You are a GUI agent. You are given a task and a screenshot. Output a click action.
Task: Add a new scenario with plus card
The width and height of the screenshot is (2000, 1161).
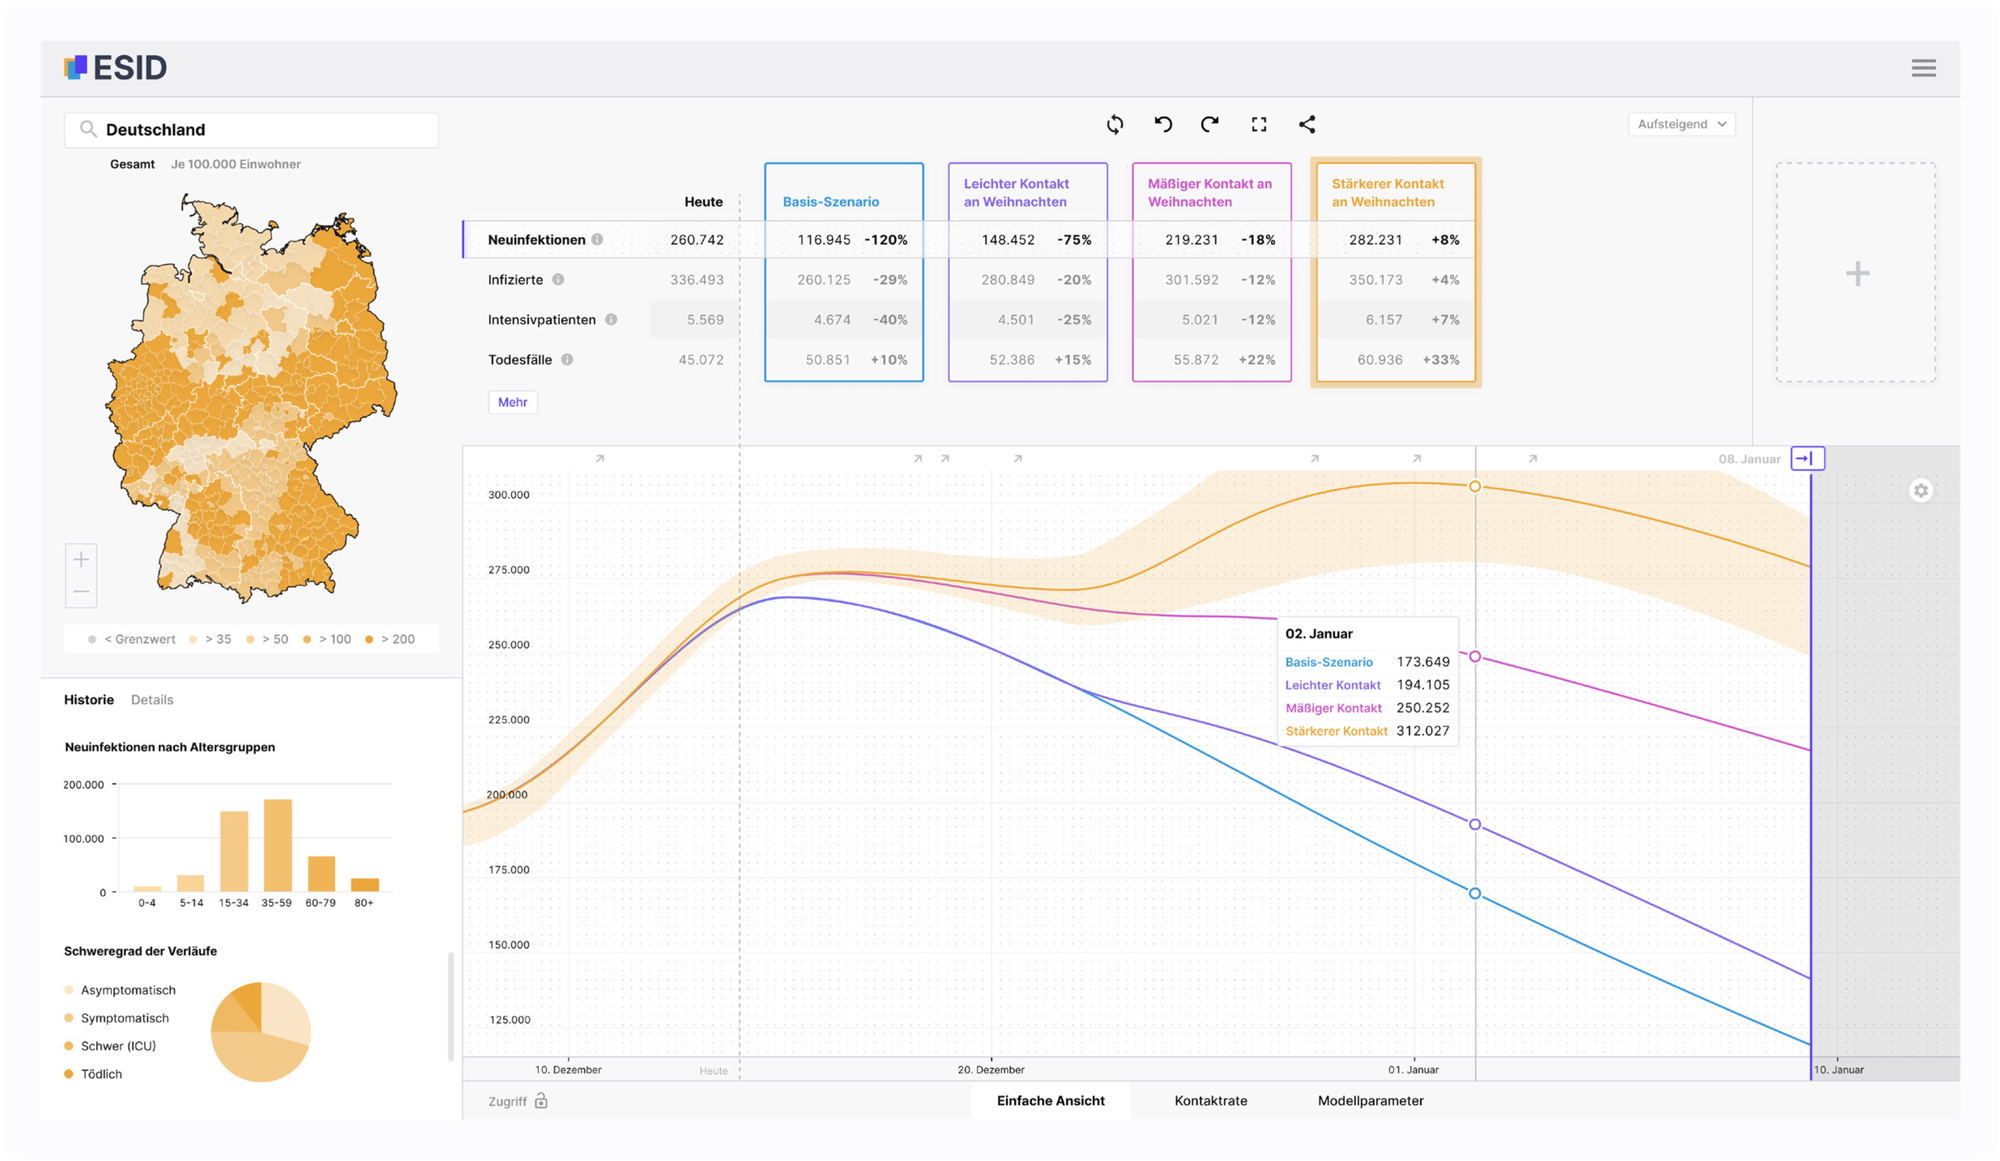coord(1856,273)
